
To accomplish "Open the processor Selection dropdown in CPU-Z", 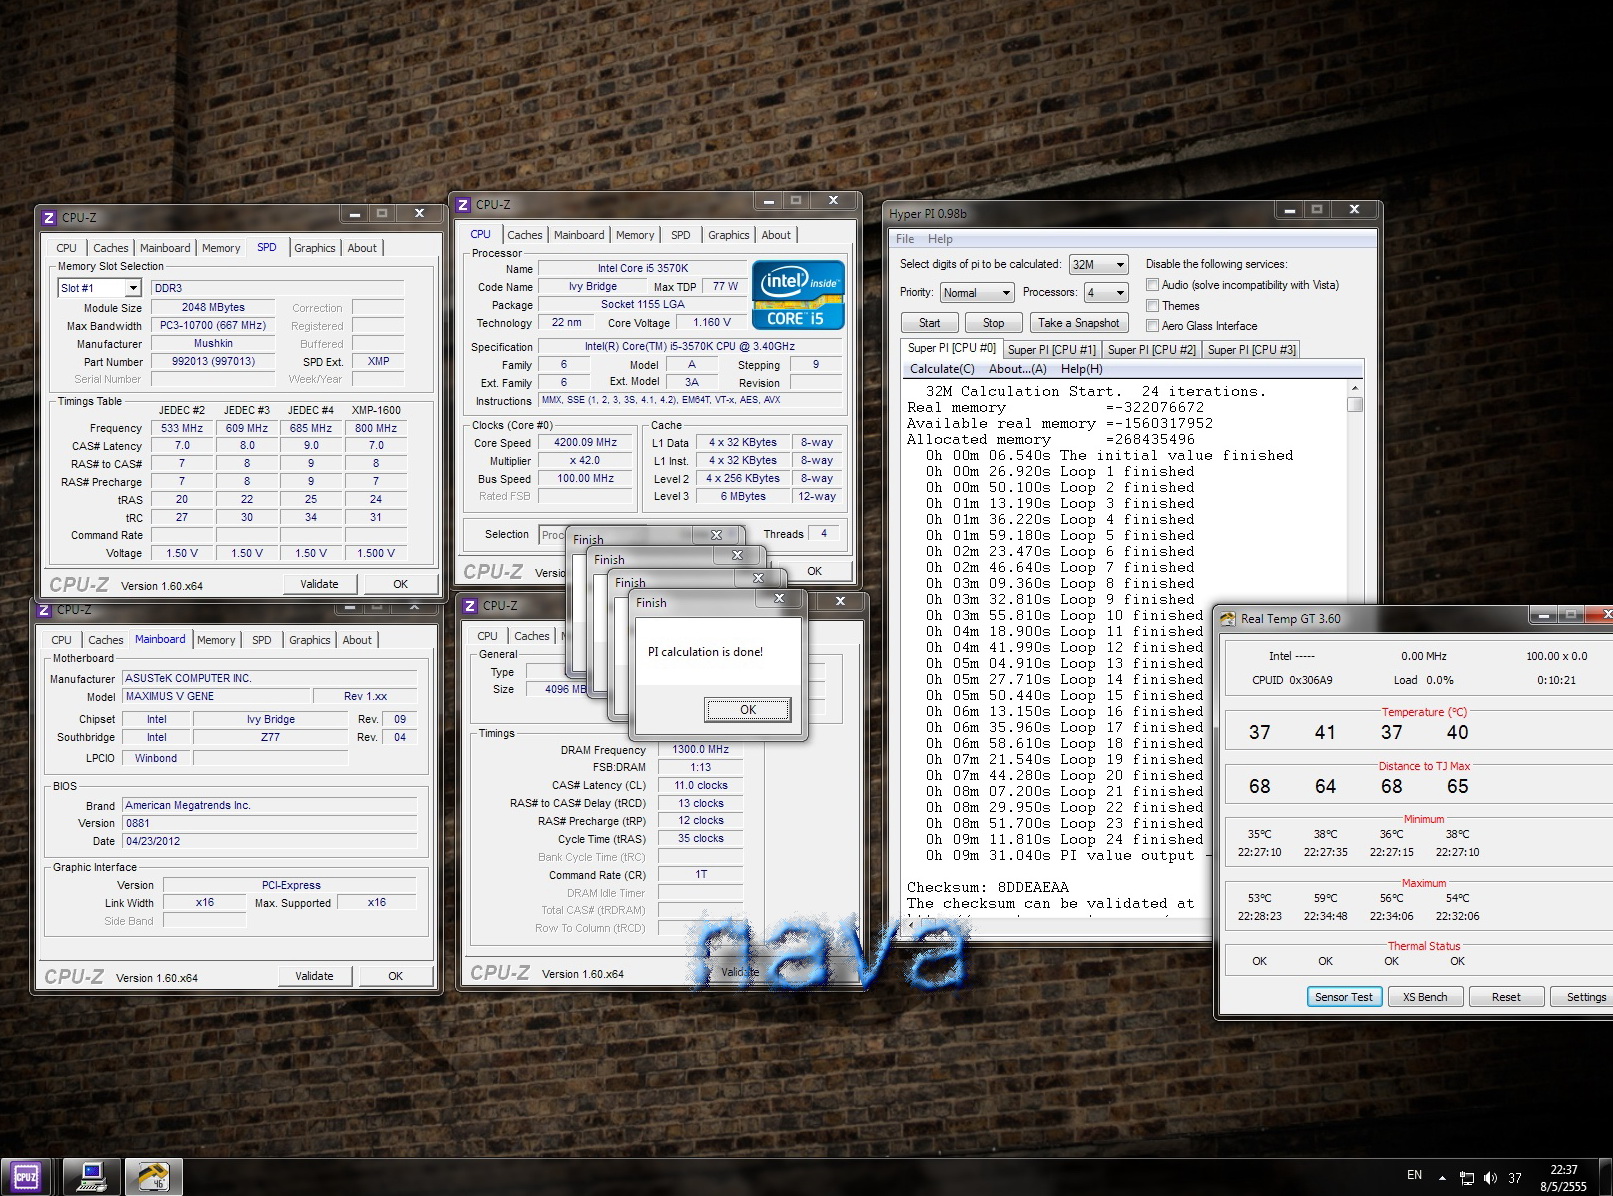I will point(553,535).
